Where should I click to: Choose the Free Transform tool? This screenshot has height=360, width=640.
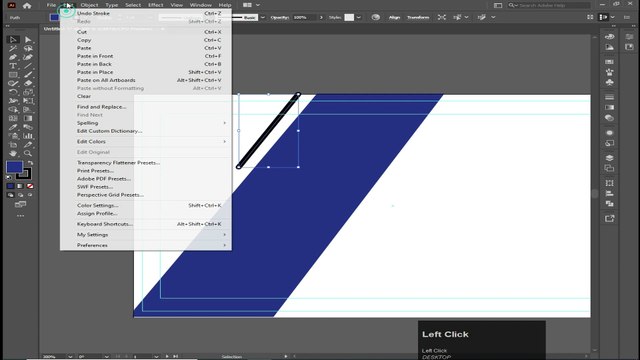point(28,101)
